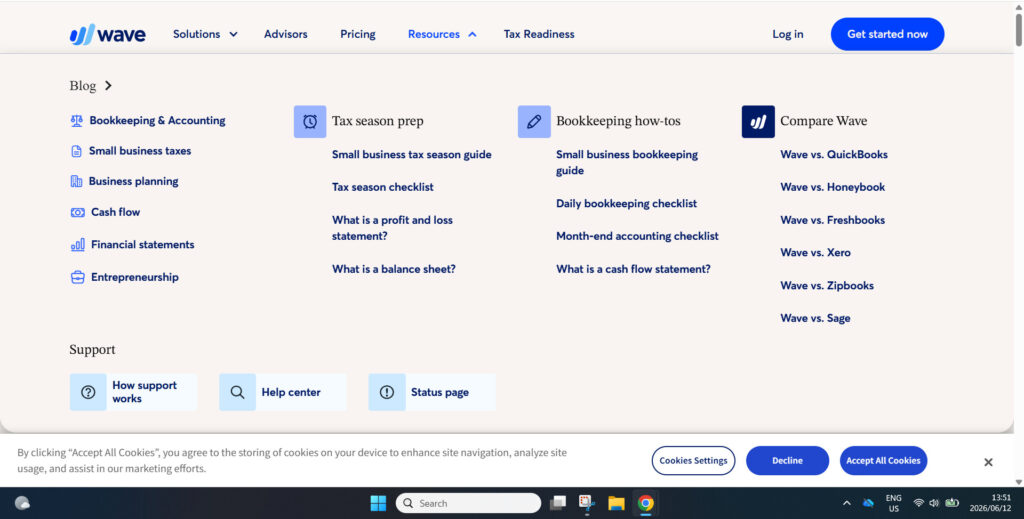1024x519 pixels.
Task: Open Daily bookkeeping checklist link
Action: click(x=626, y=204)
